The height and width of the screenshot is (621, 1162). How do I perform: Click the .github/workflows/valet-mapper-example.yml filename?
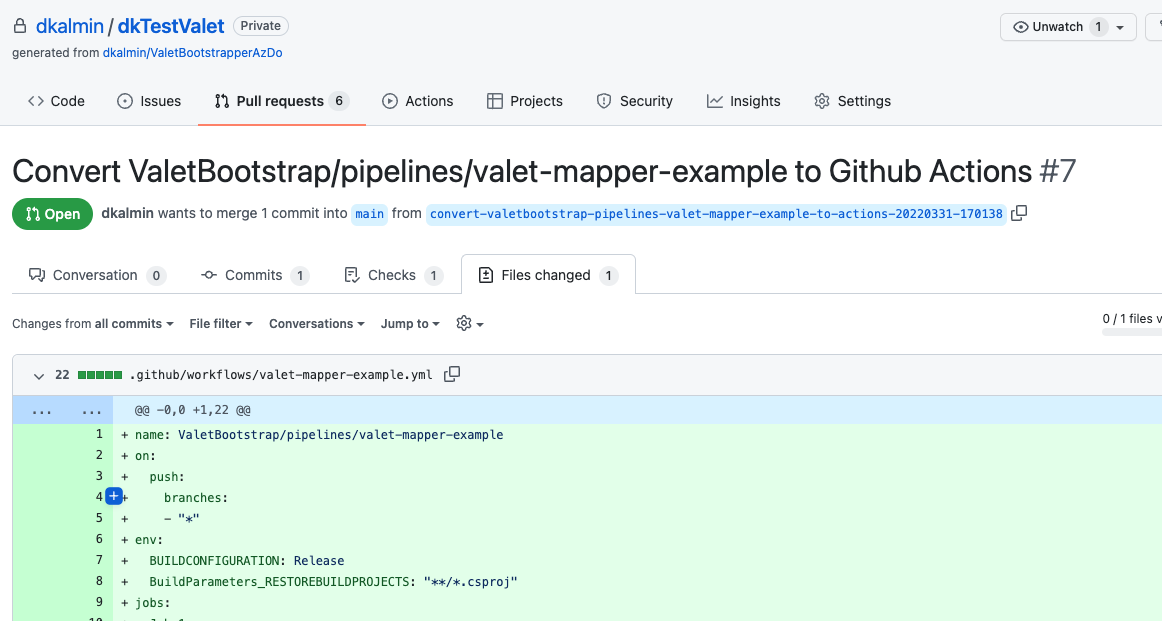(x=281, y=375)
